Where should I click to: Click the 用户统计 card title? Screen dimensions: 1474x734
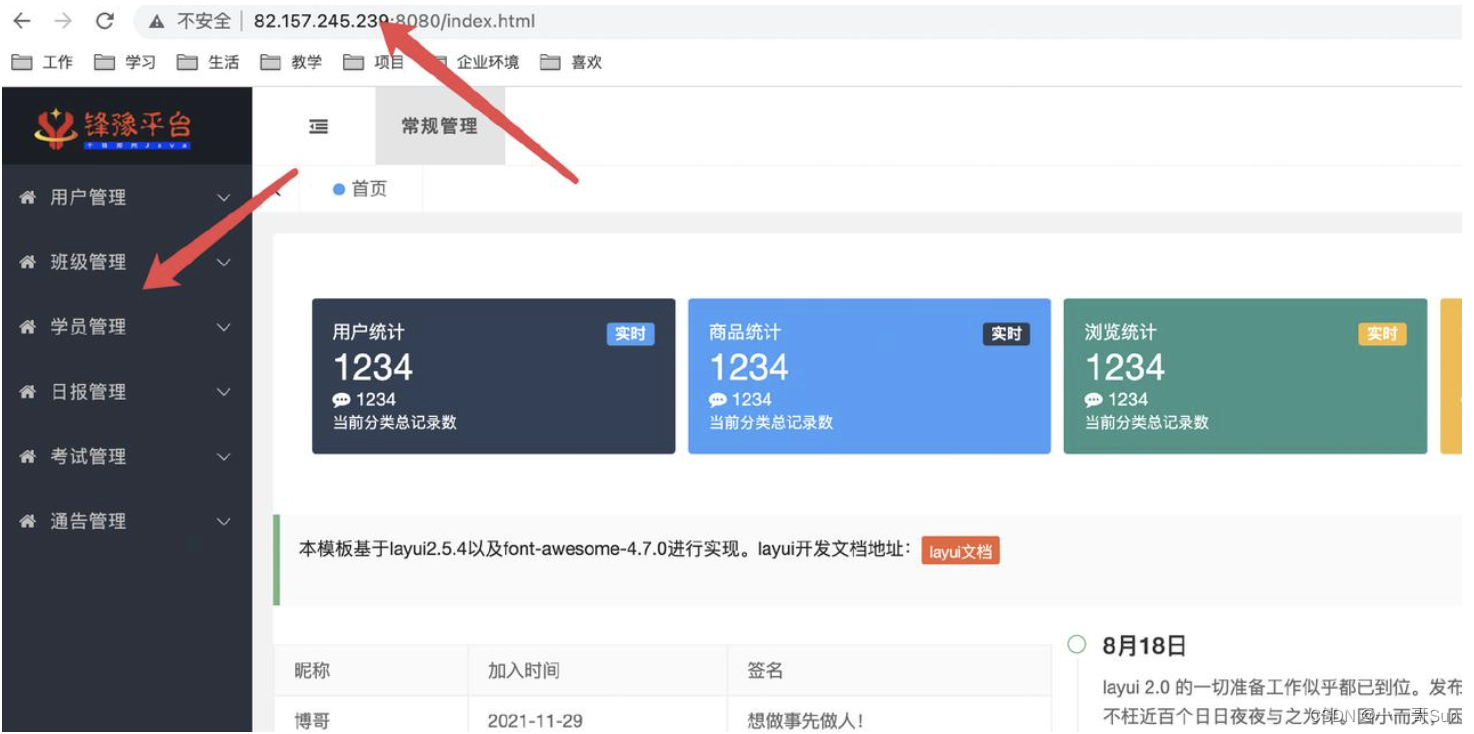(369, 332)
